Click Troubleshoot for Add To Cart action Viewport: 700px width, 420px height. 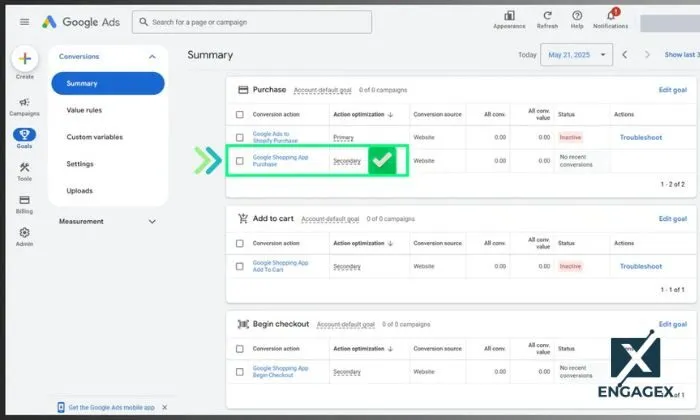click(x=640, y=266)
